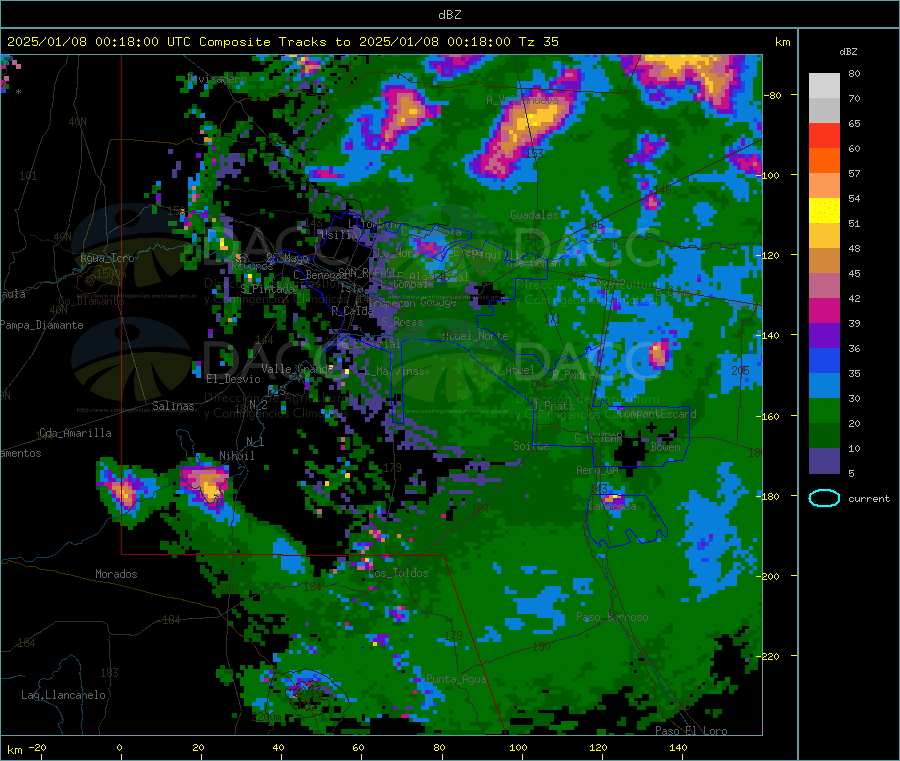900x761 pixels.
Task: Click the Los_Toldos place label
Action: coord(398,573)
